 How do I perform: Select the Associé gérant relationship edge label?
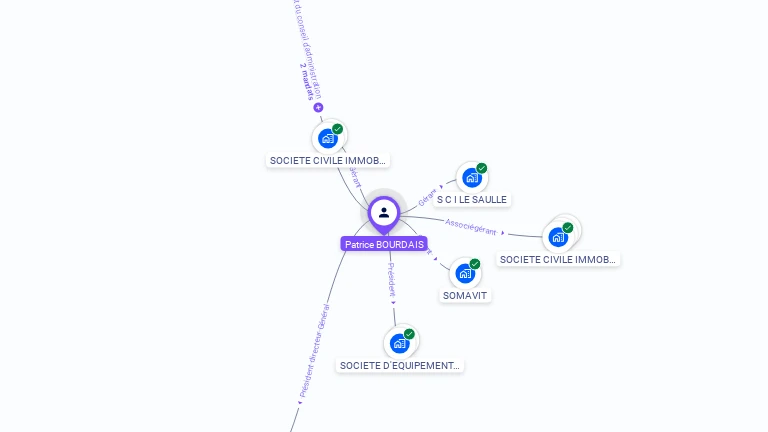click(471, 227)
